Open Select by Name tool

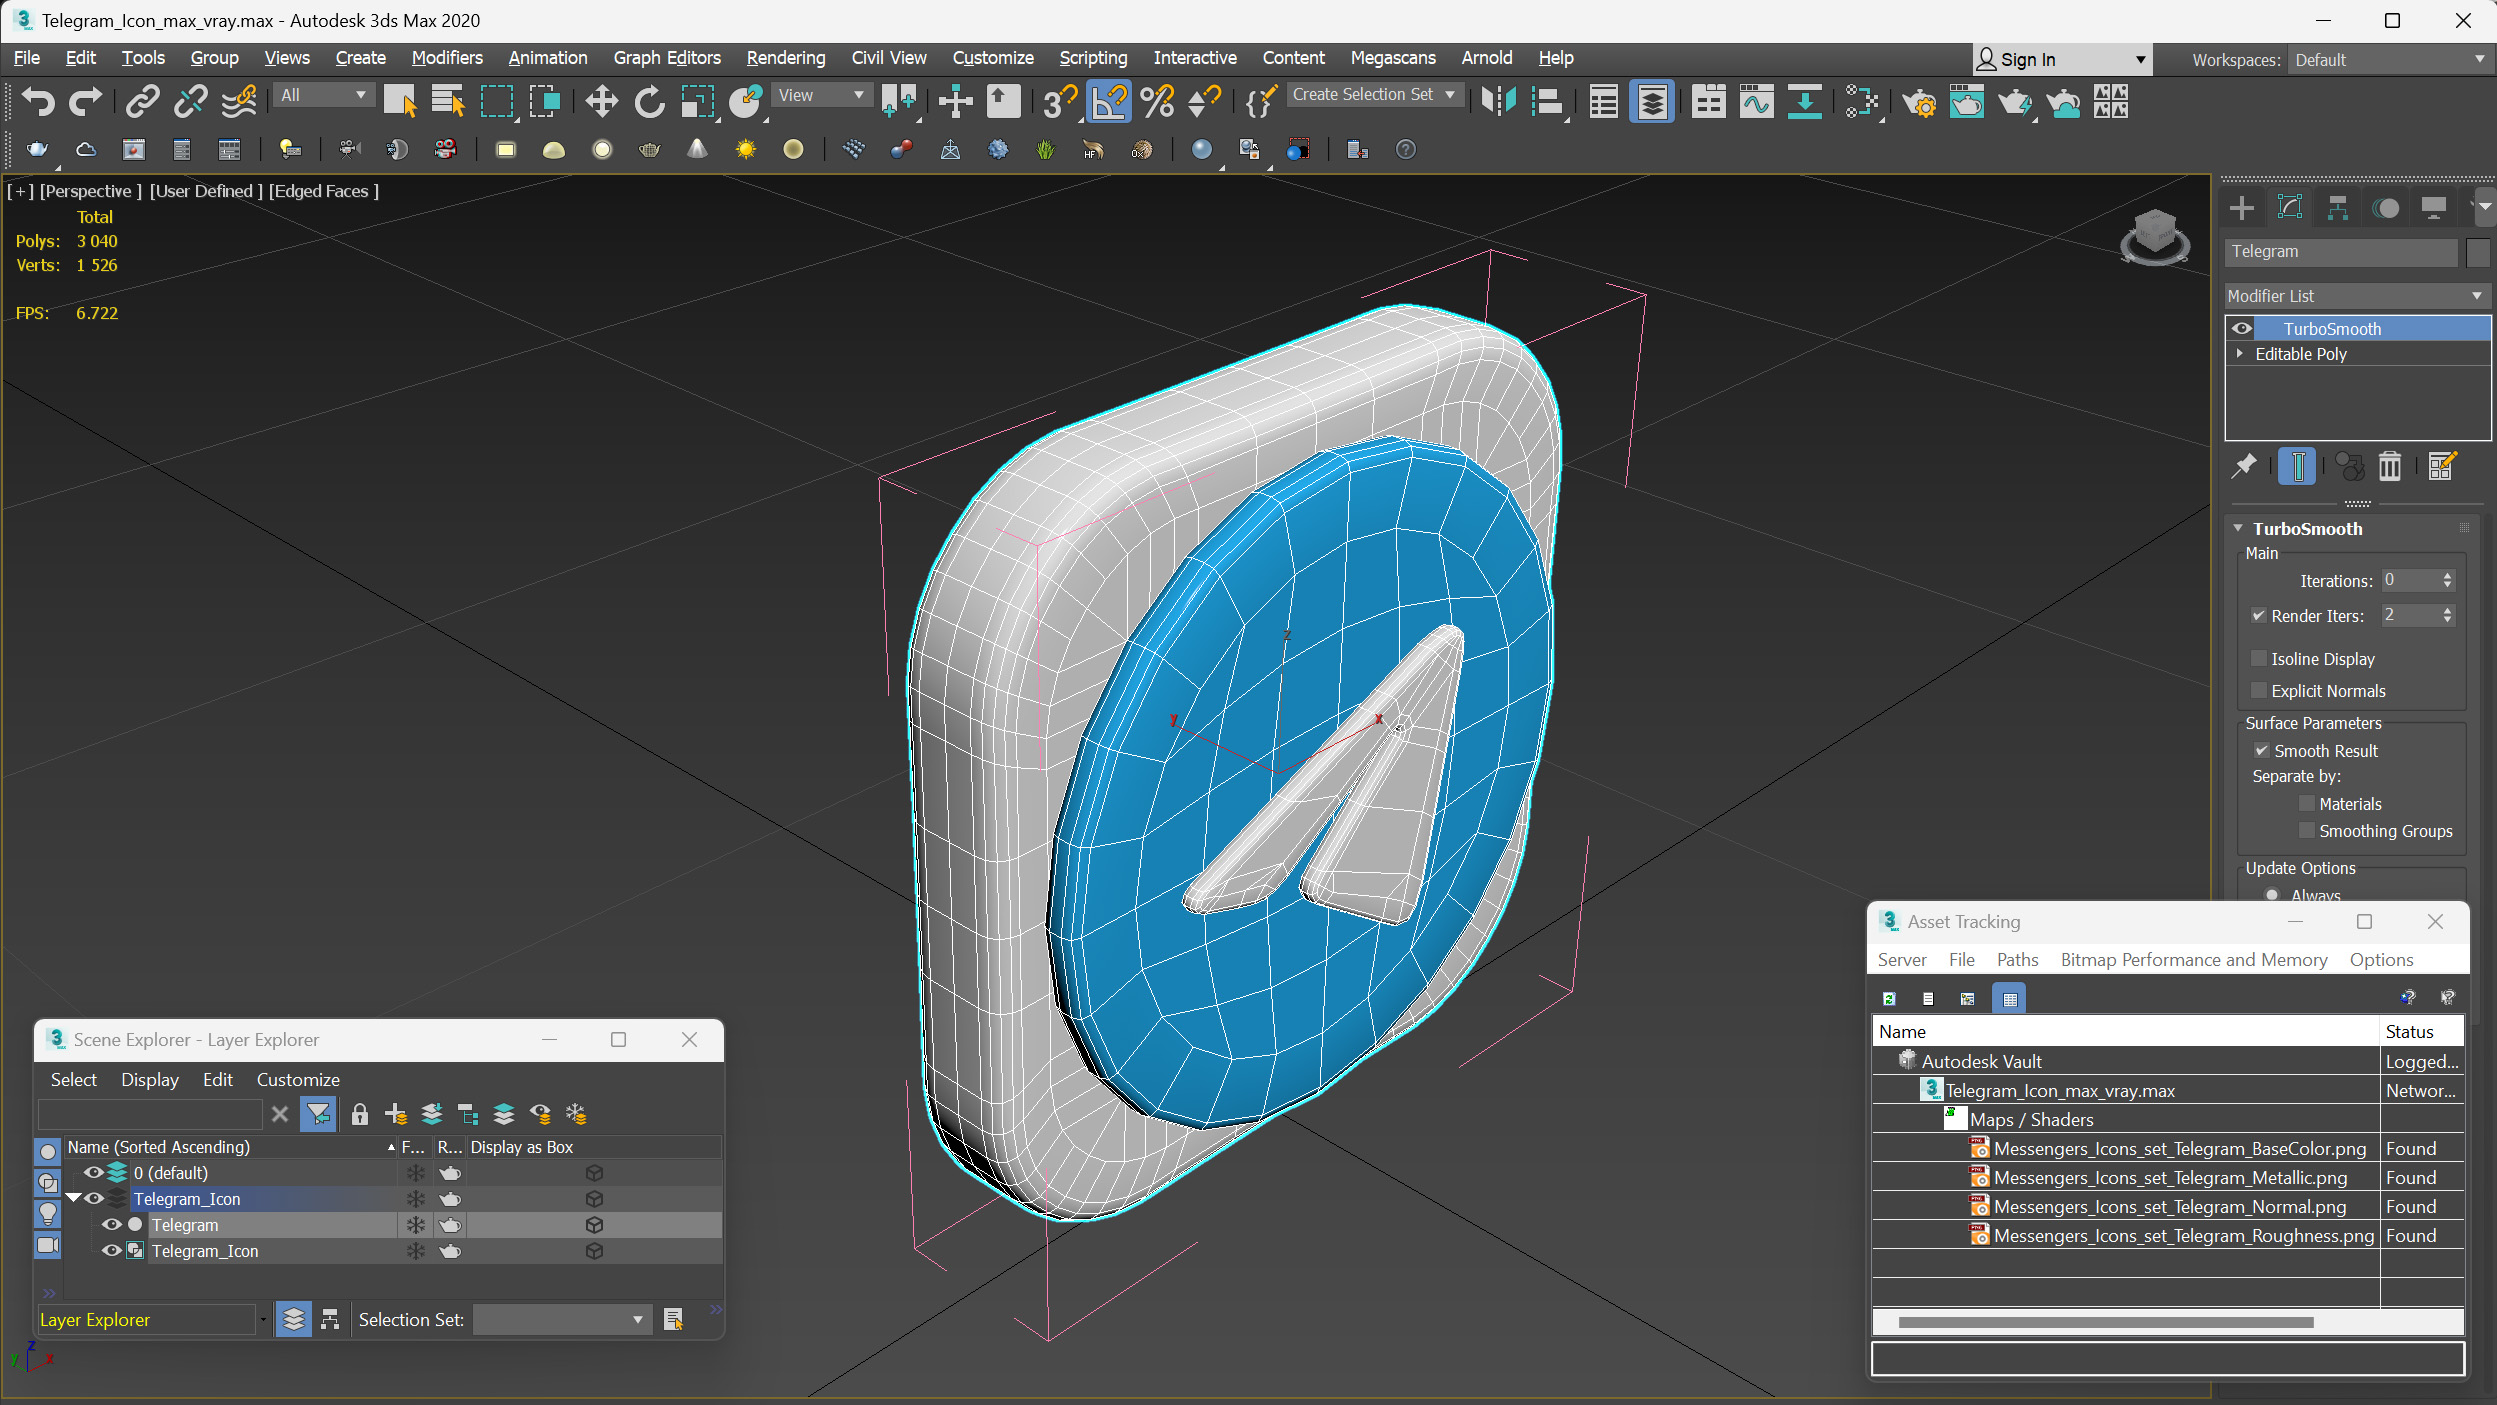click(x=448, y=101)
